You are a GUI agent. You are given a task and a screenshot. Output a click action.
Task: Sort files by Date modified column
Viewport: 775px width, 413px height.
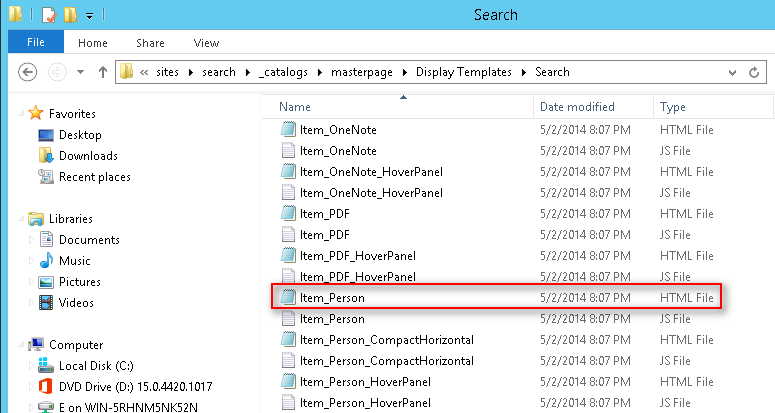point(593,107)
